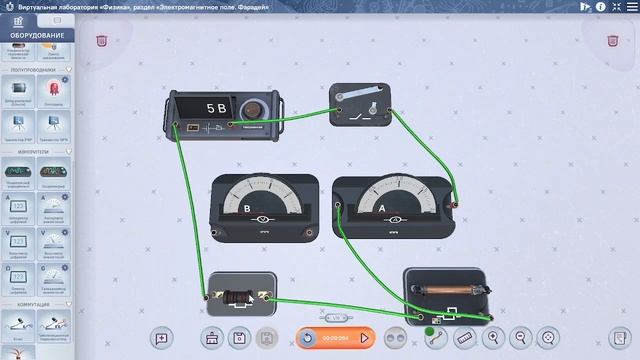Select the diode component in sidebar
640x360 pixels.
coord(18,91)
